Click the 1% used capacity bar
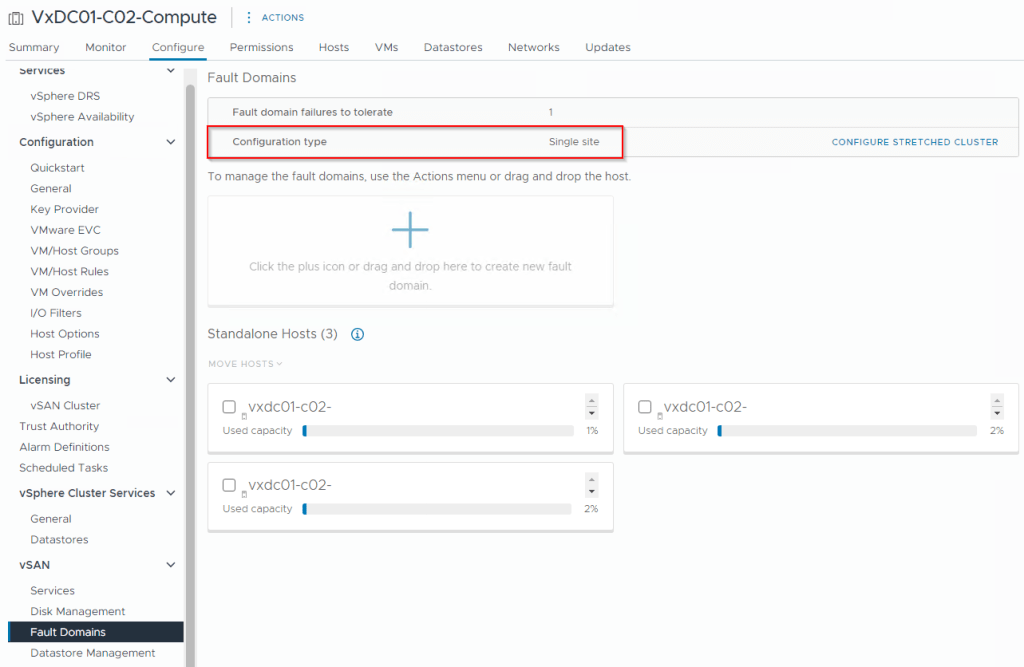The image size is (1024, 667). click(438, 431)
